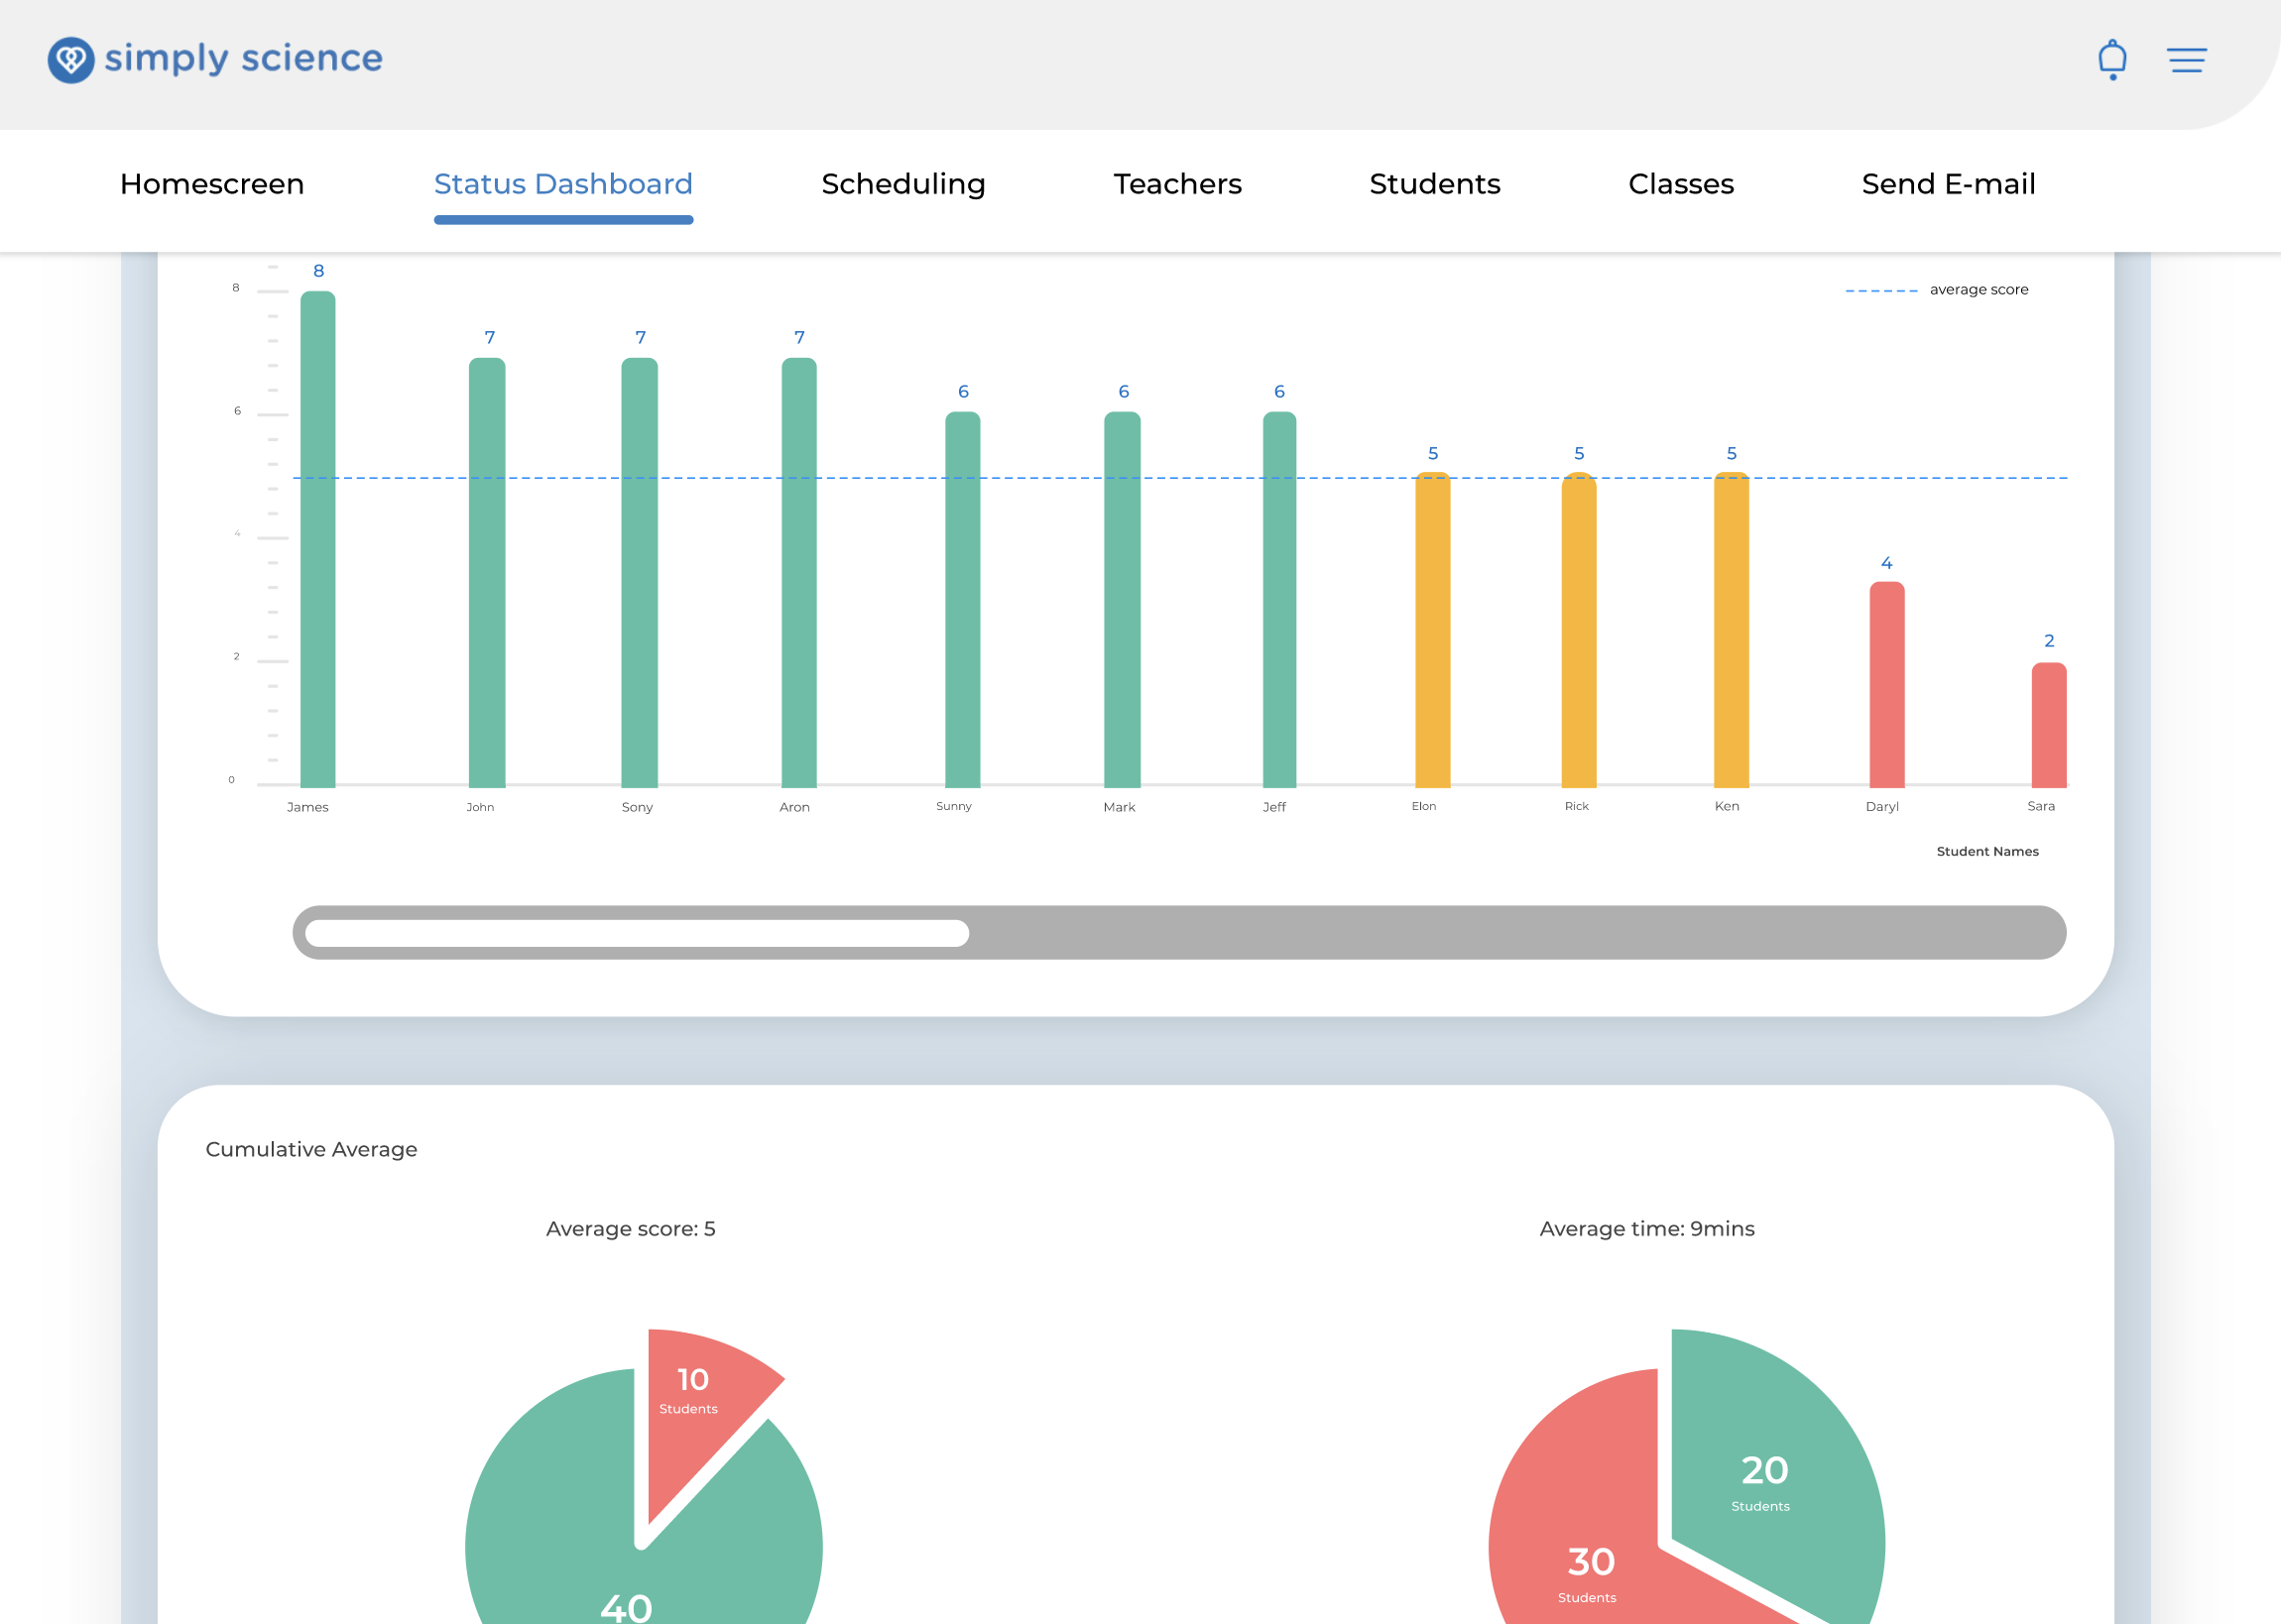Click the Cumulative Average heading

[x=311, y=1150]
